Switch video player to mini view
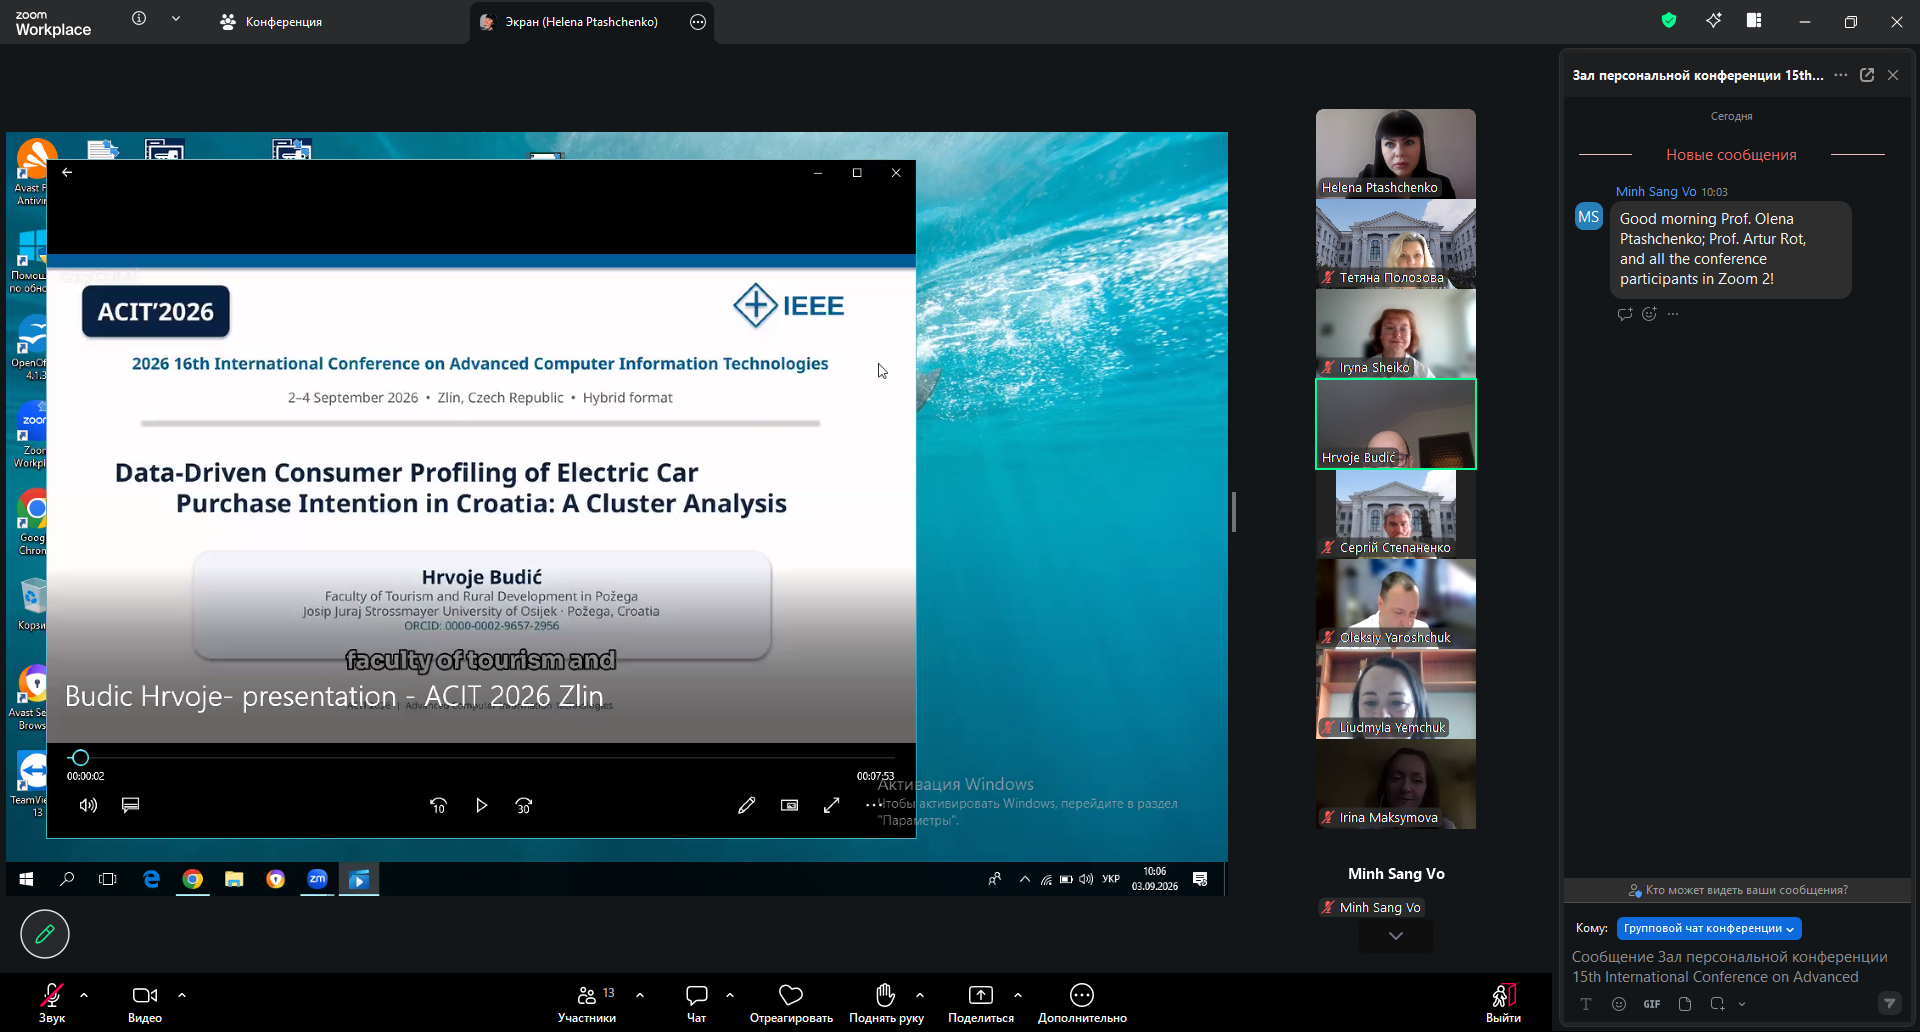The height and width of the screenshot is (1032, 1920). point(789,805)
